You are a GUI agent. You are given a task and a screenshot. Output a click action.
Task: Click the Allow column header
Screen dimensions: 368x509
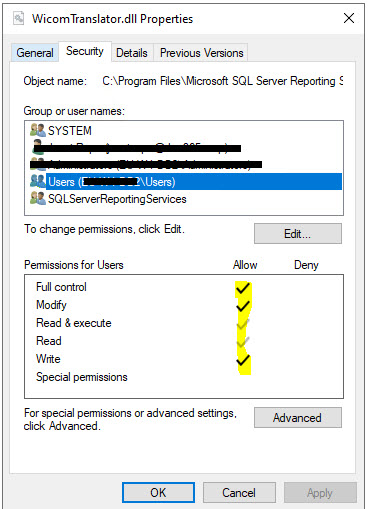coord(245,265)
